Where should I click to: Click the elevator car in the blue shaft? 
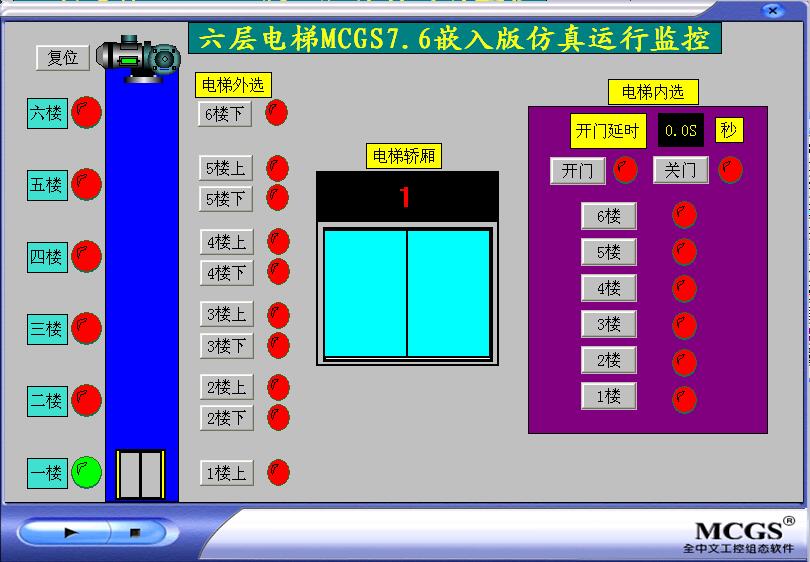click(141, 475)
